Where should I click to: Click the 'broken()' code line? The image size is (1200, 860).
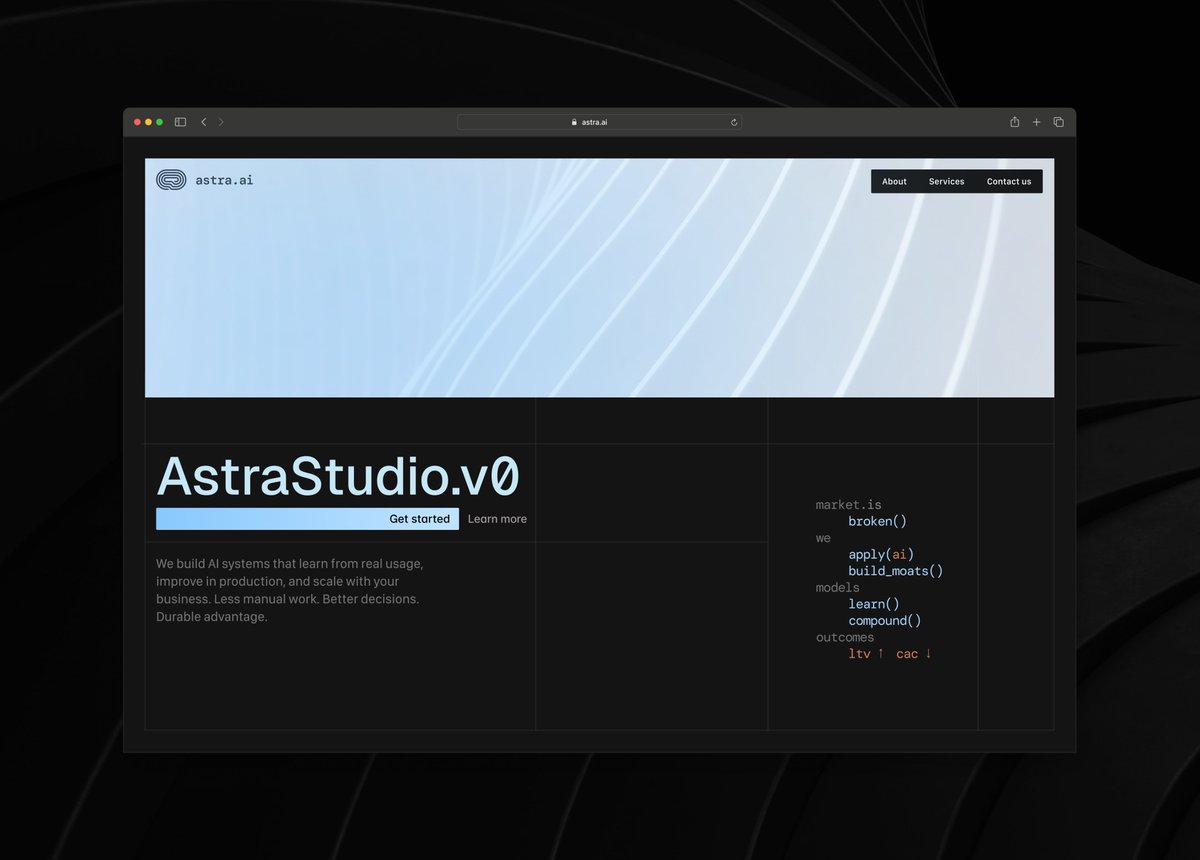click(x=878, y=521)
